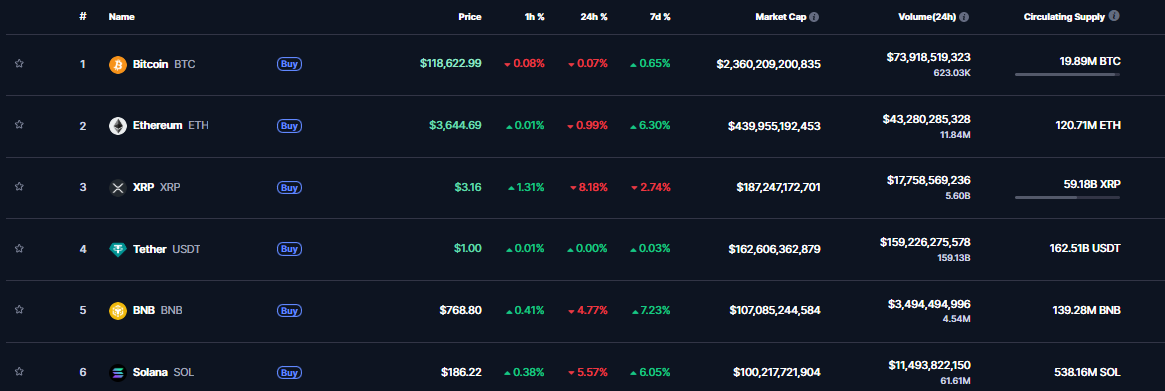This screenshot has height=391, width=1165.
Task: Click the yellow BNB logo icon
Action: 117,311
